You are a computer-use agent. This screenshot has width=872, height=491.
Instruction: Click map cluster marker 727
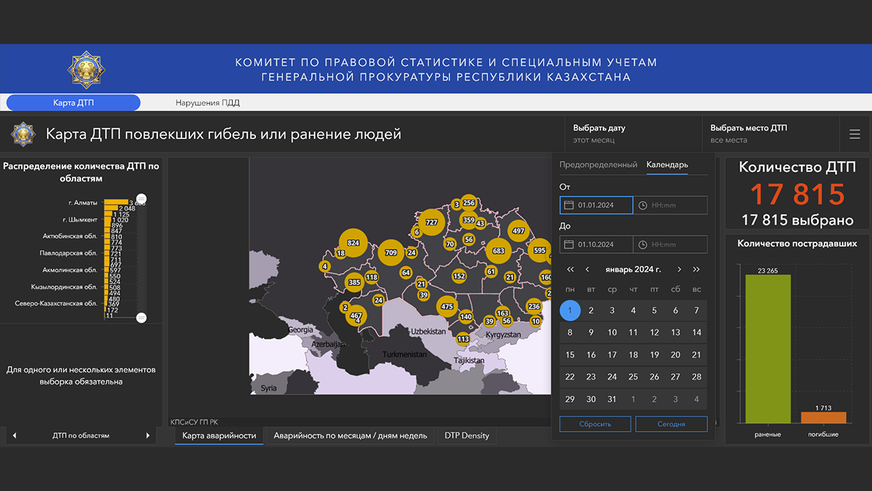[432, 222]
